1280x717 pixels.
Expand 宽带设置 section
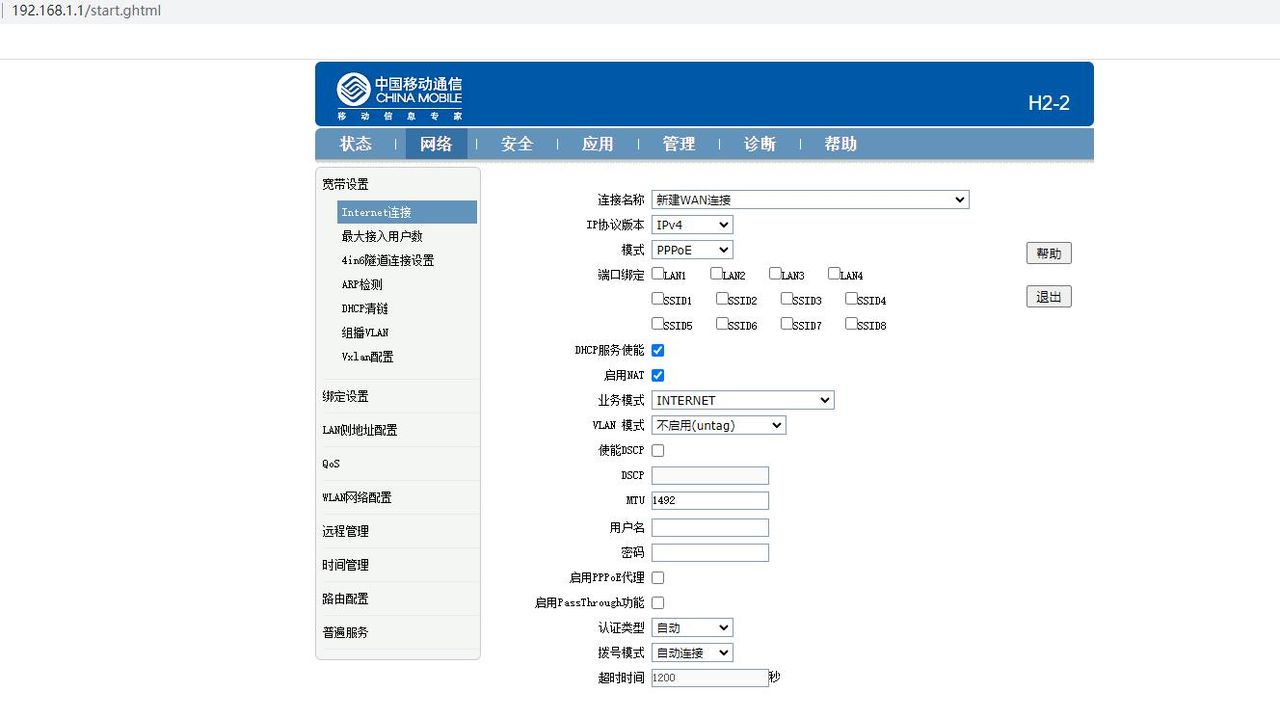[x=345, y=184]
